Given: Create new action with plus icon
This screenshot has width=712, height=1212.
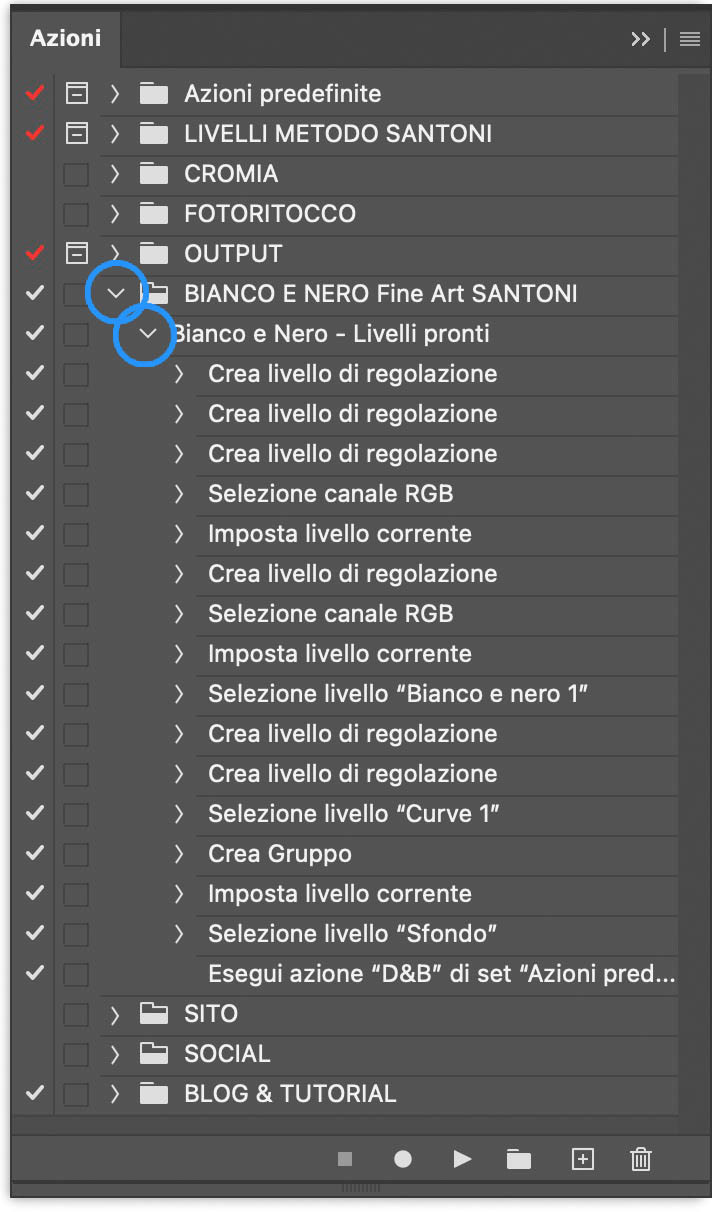Looking at the screenshot, I should 582,1159.
